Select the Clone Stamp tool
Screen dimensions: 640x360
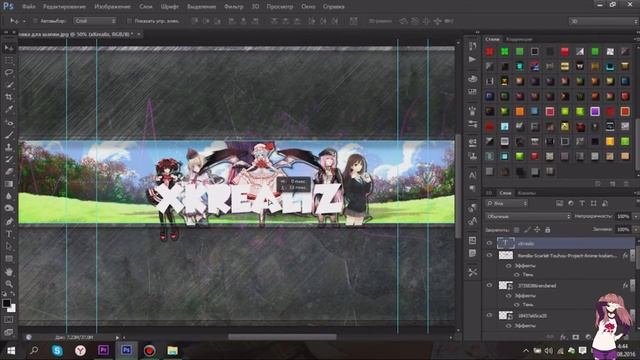coord(9,147)
